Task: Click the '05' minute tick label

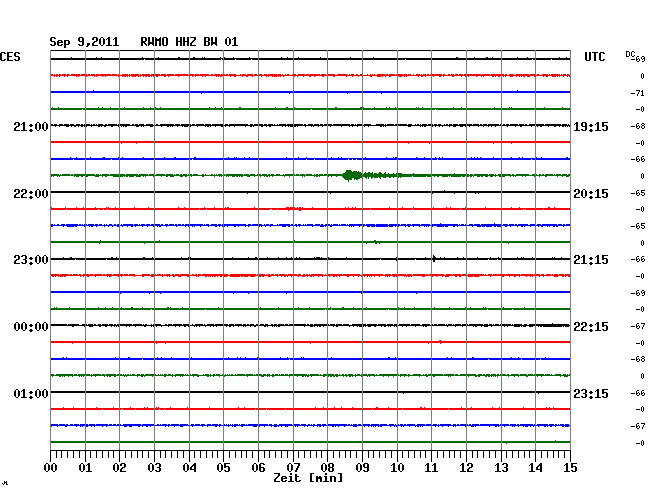Action: [x=223, y=467]
